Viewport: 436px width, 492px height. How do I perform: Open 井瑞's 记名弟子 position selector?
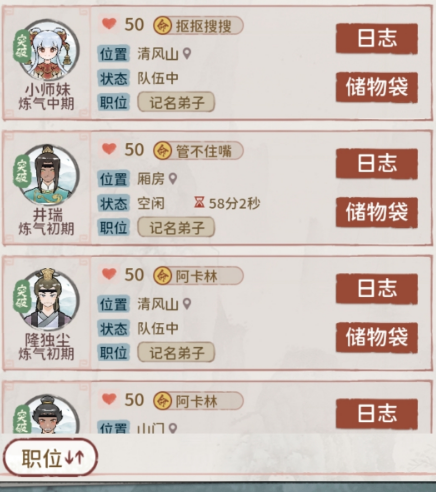click(176, 227)
